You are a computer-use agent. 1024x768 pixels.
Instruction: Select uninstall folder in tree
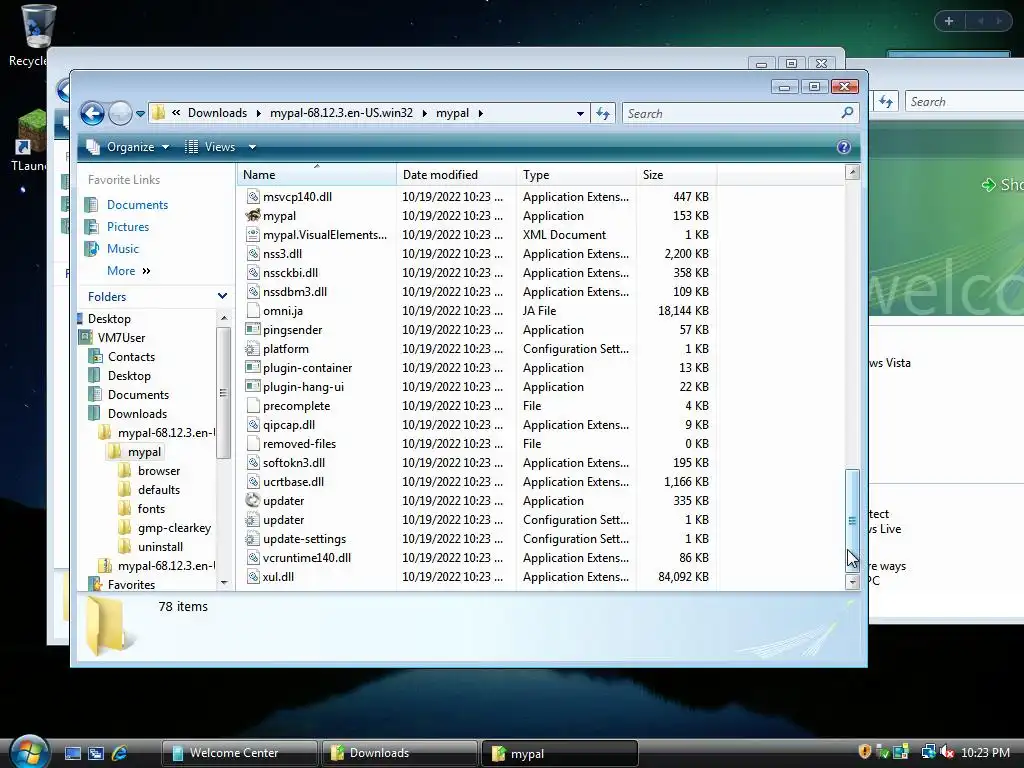[160, 547]
